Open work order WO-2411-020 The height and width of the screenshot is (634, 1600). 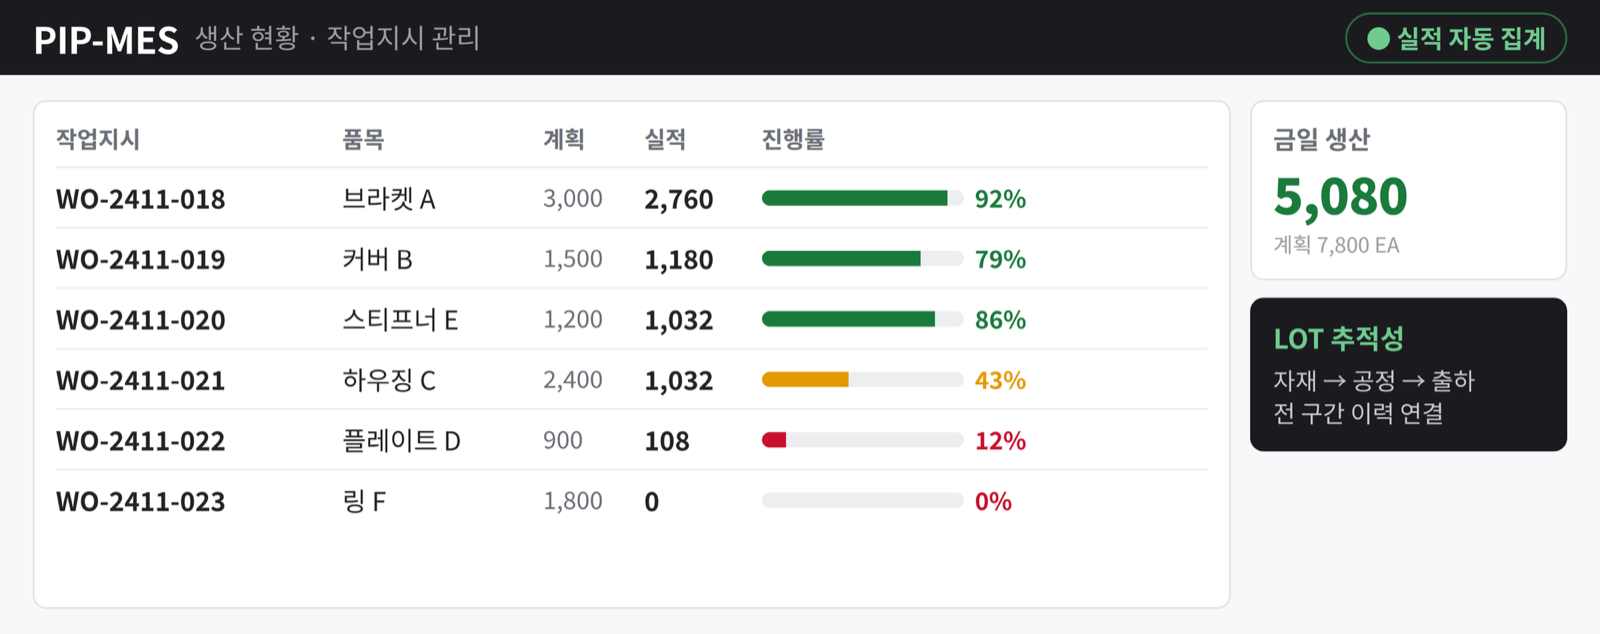click(632, 319)
